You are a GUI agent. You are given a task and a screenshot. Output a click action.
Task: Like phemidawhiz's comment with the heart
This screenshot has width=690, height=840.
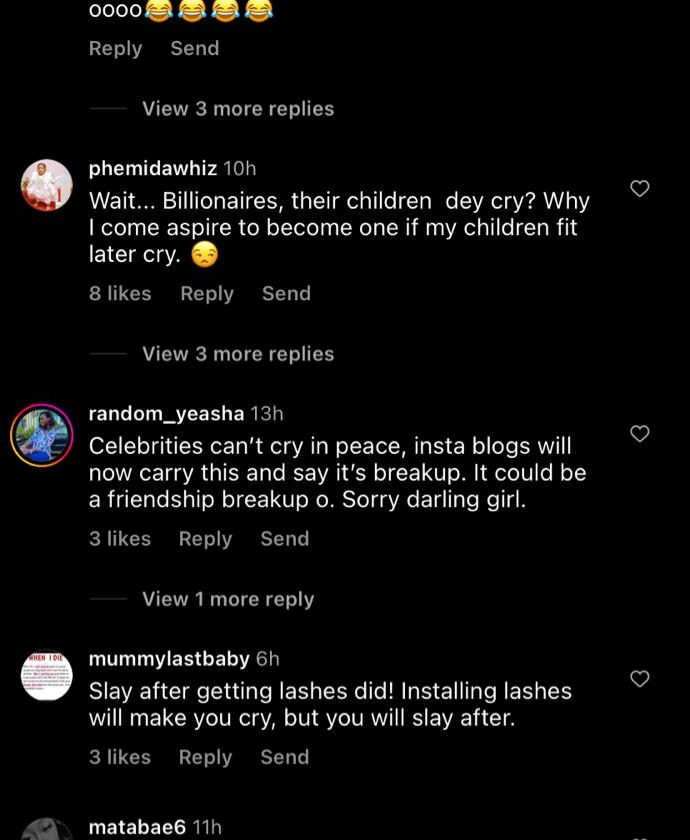[x=640, y=189]
